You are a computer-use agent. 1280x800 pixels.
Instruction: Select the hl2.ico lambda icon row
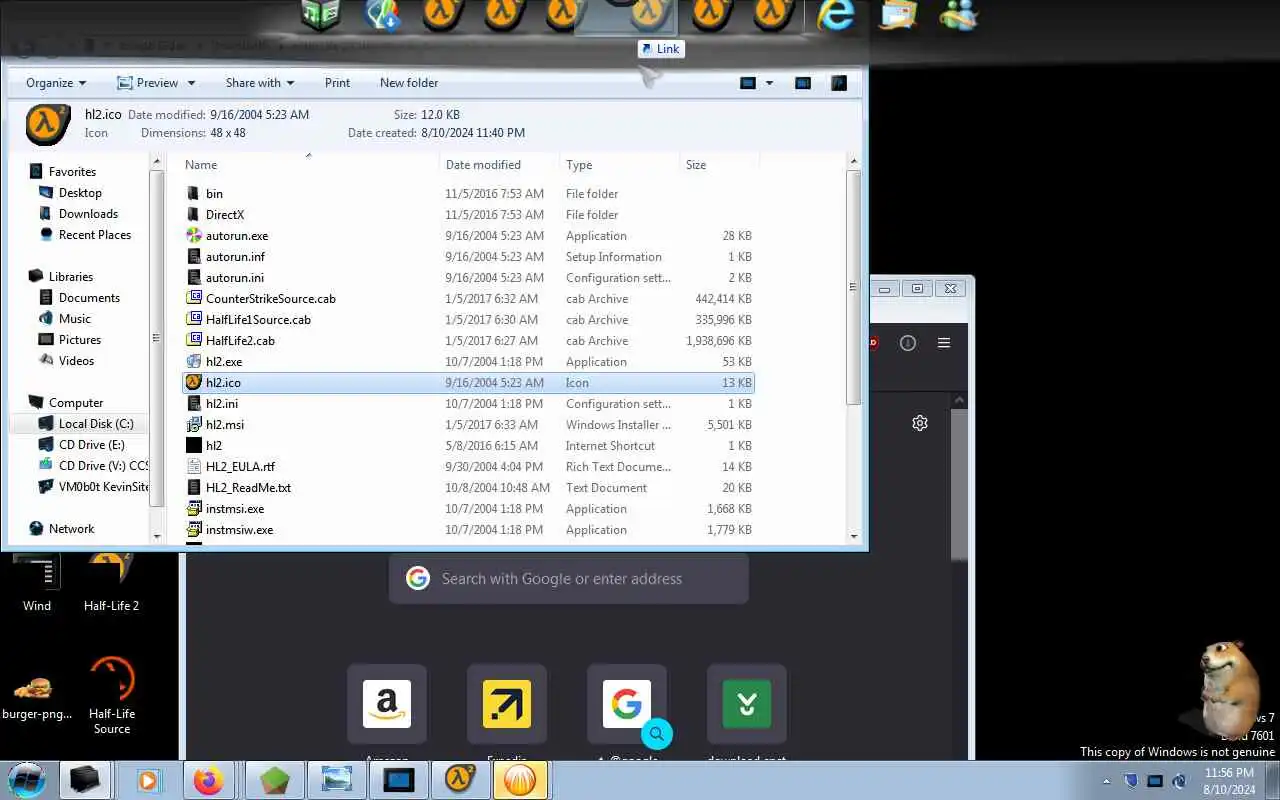(468, 383)
